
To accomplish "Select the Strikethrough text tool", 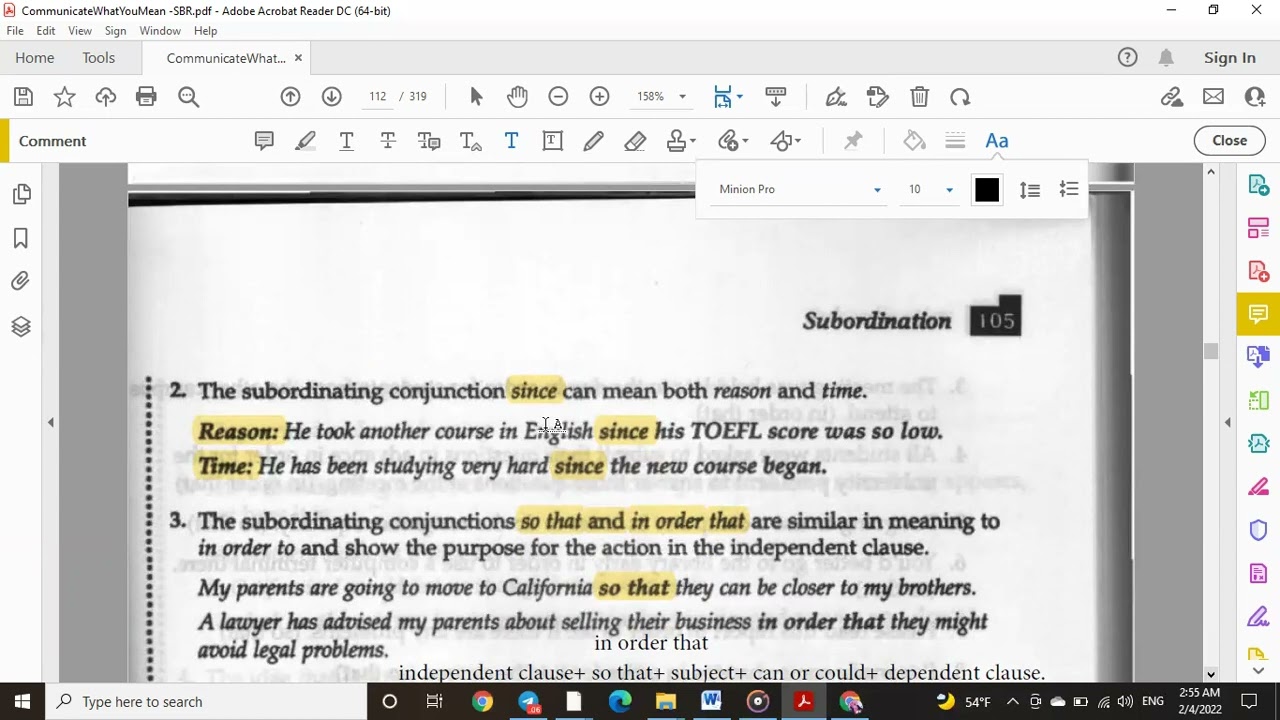I will click(x=388, y=141).
